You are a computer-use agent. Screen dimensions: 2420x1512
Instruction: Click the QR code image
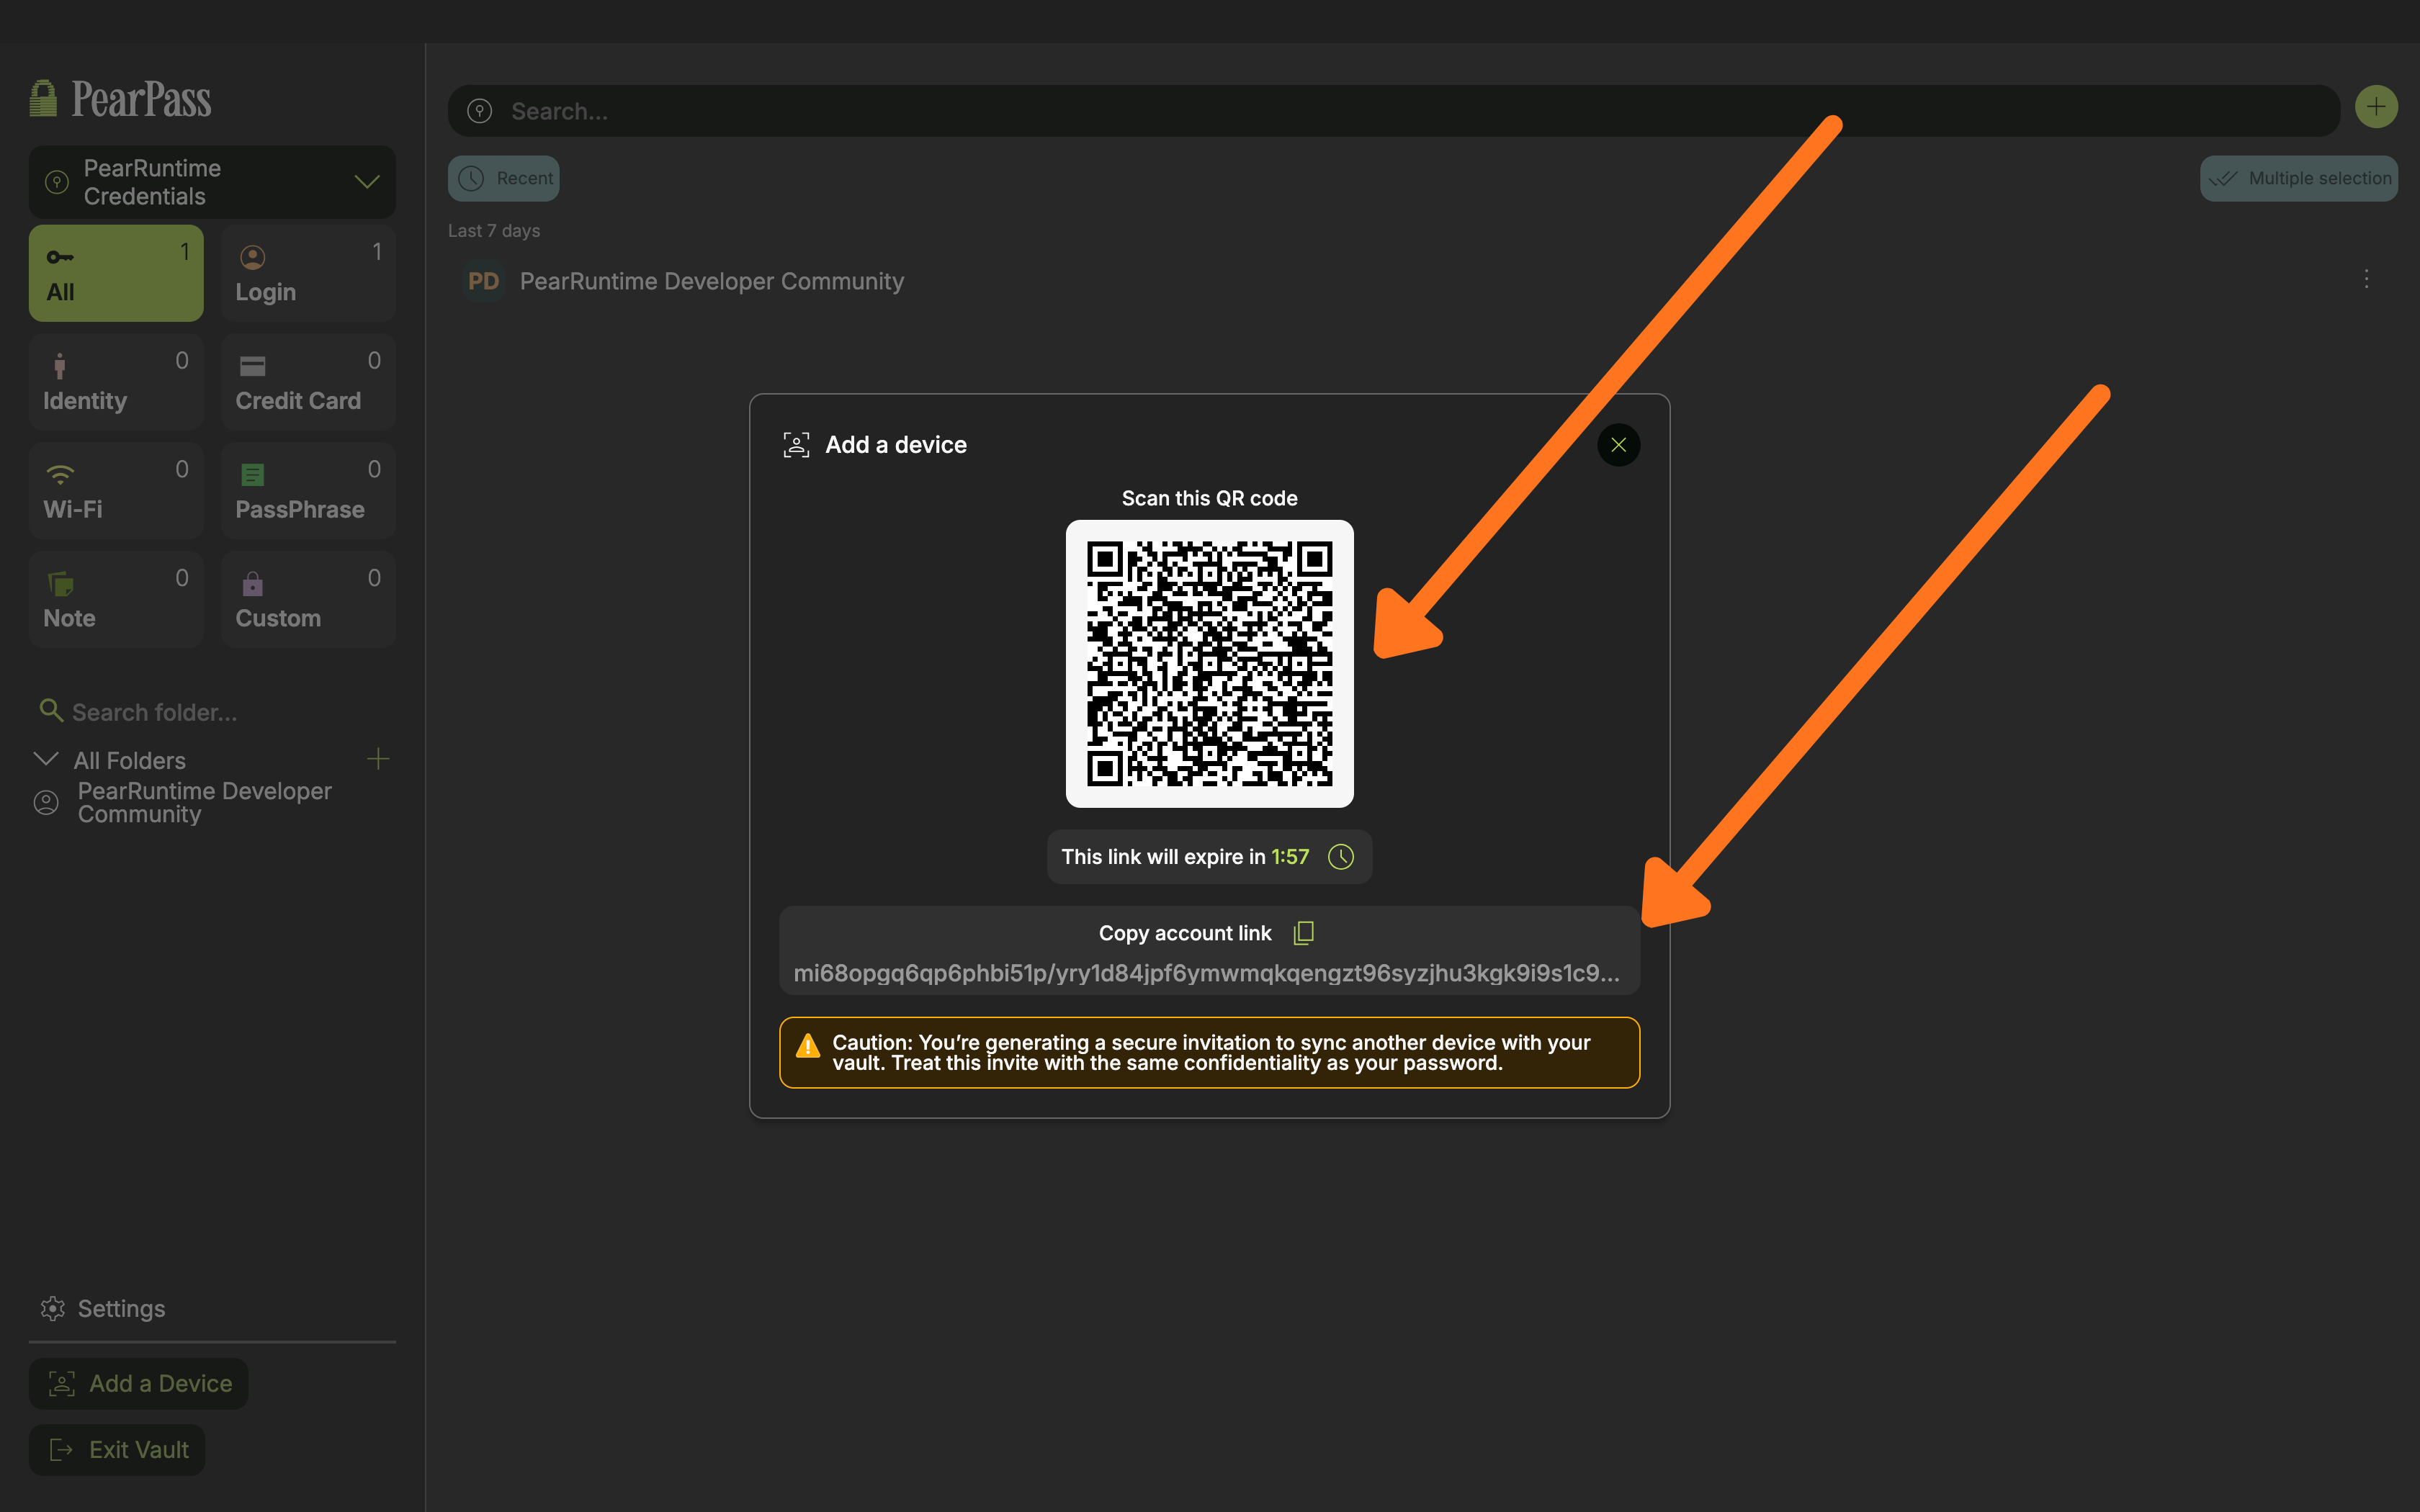[1209, 663]
